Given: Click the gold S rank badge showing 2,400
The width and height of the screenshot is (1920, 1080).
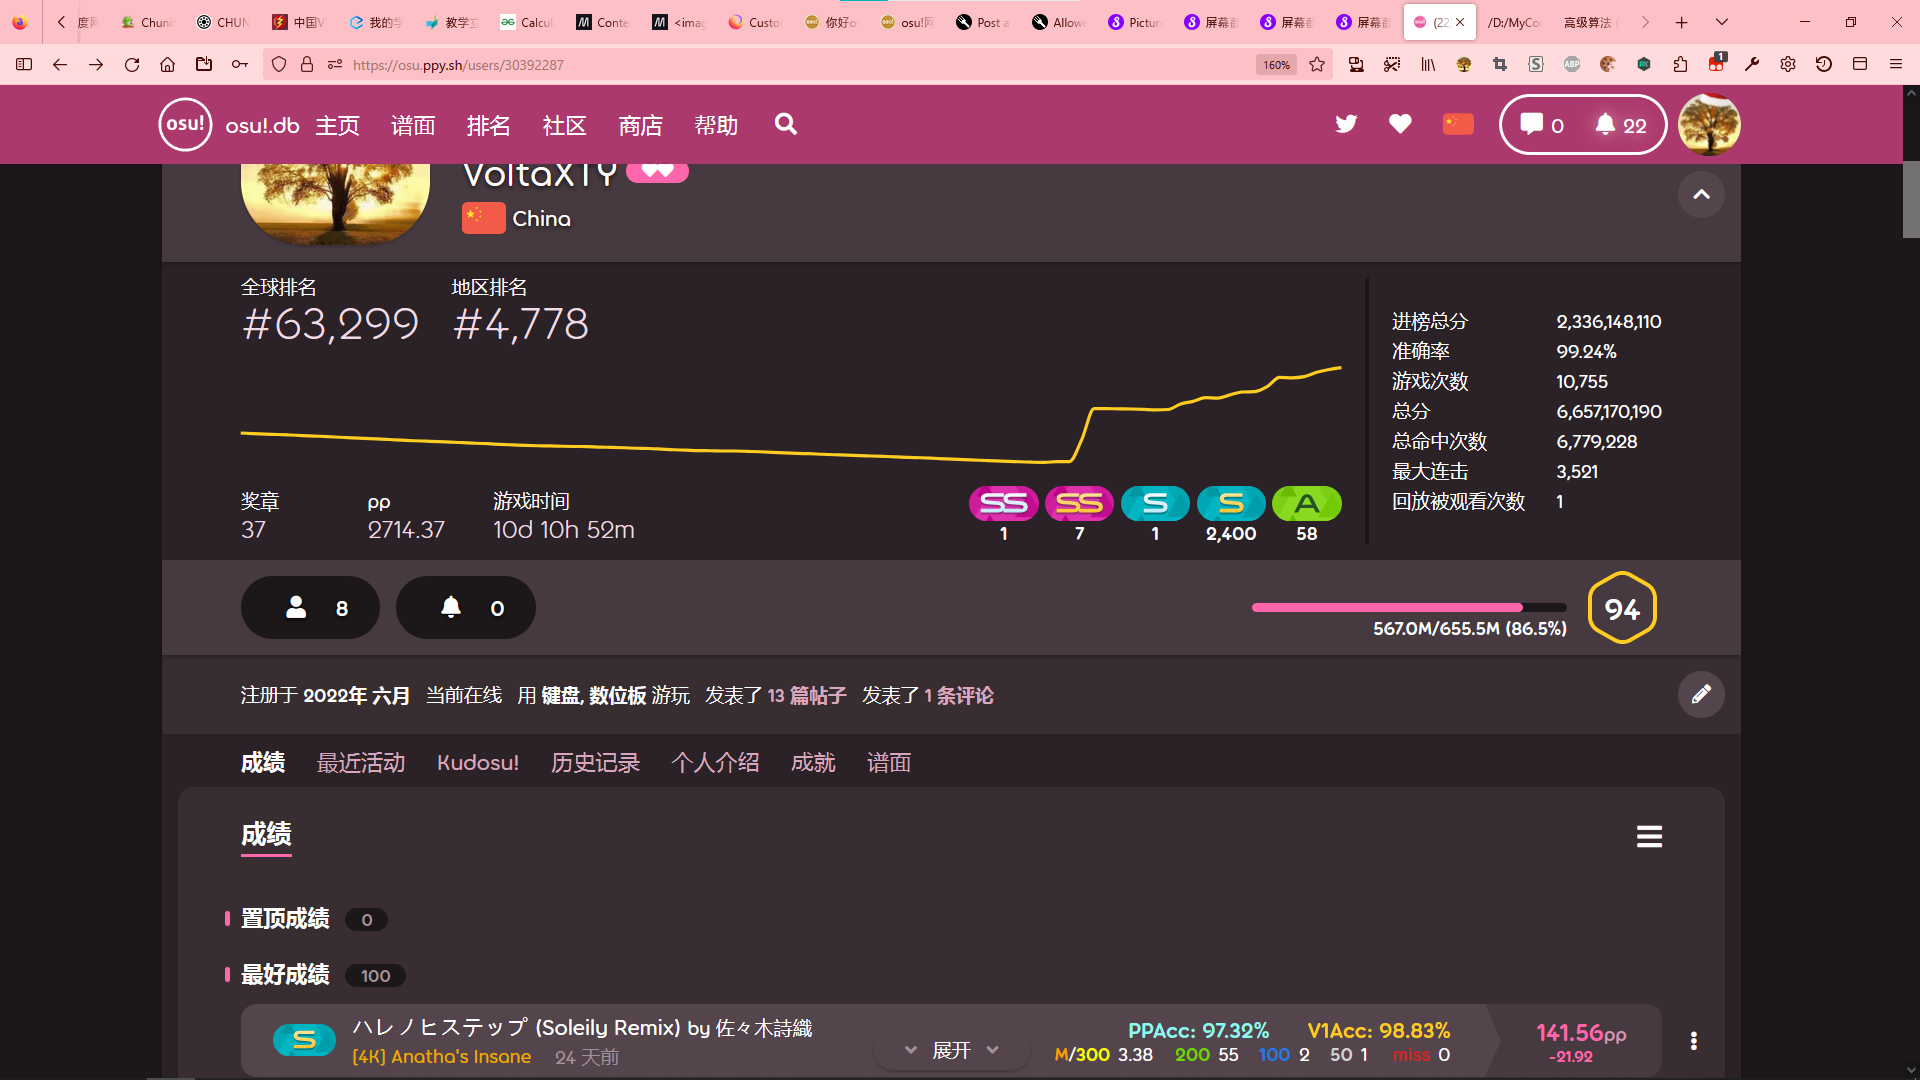Looking at the screenshot, I should pyautogui.click(x=1231, y=503).
